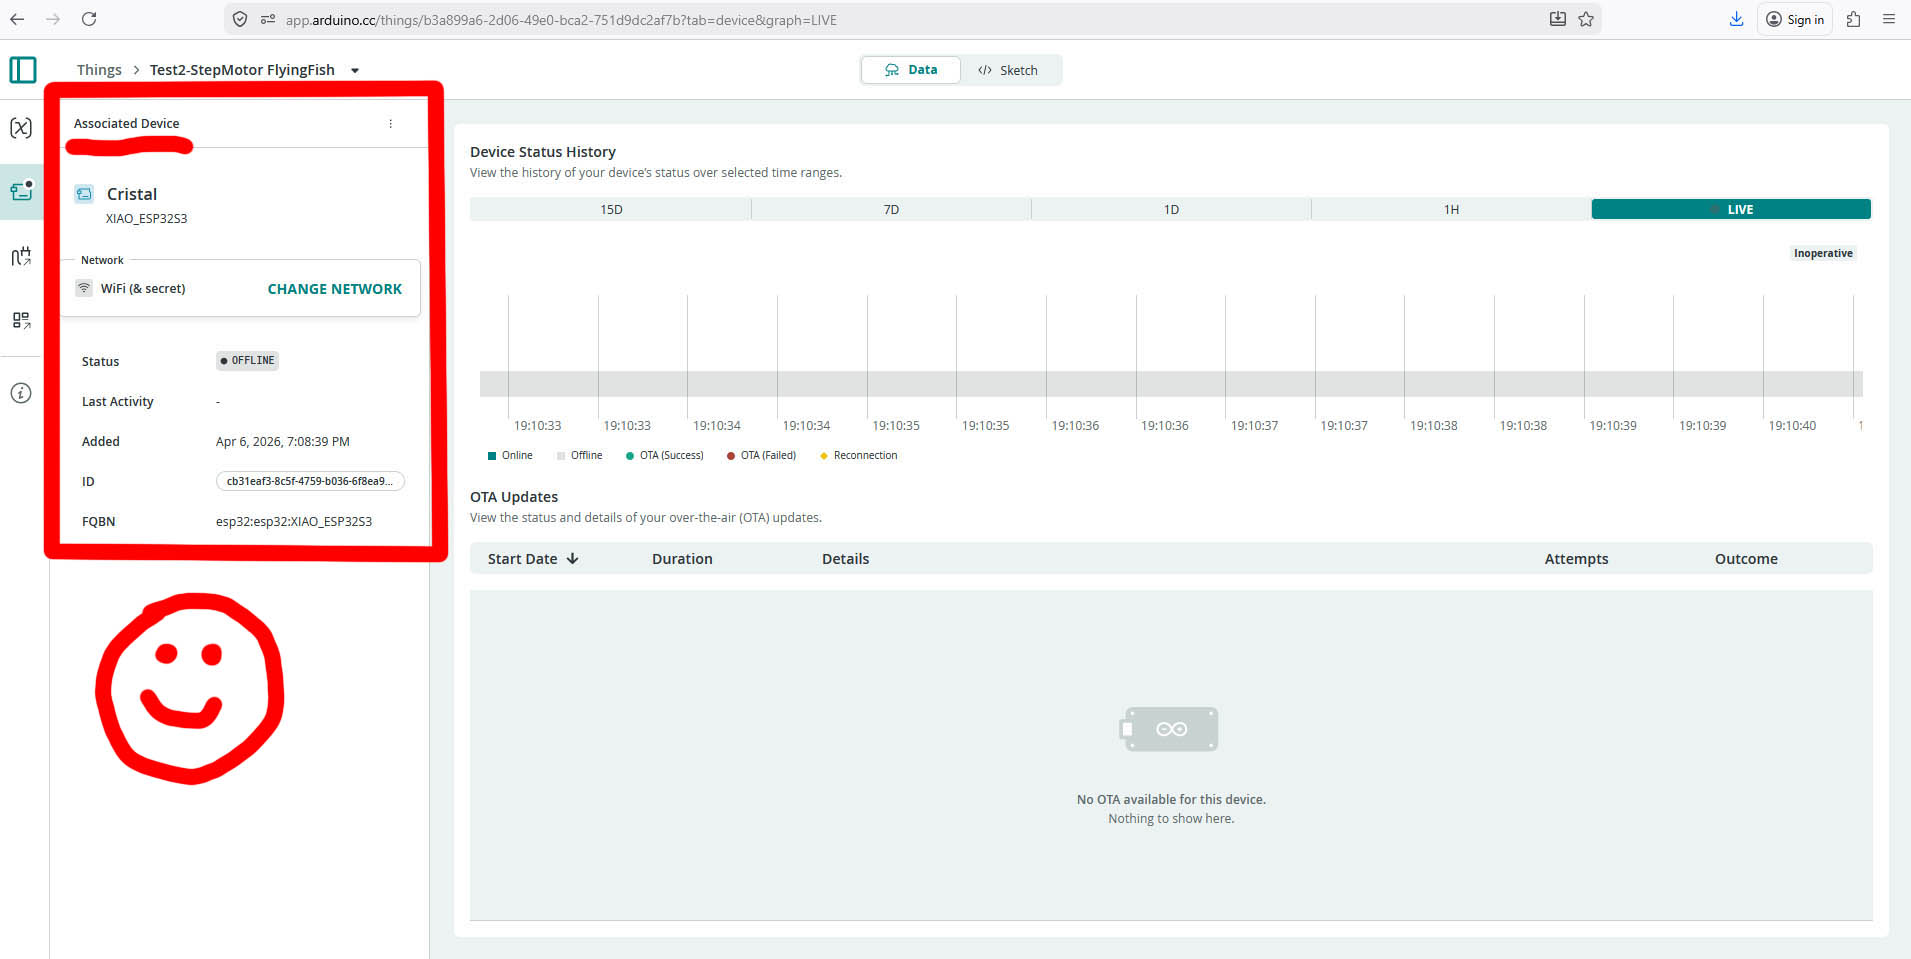The image size is (1911, 959).
Task: Click the Attempts column header
Action: (x=1576, y=559)
